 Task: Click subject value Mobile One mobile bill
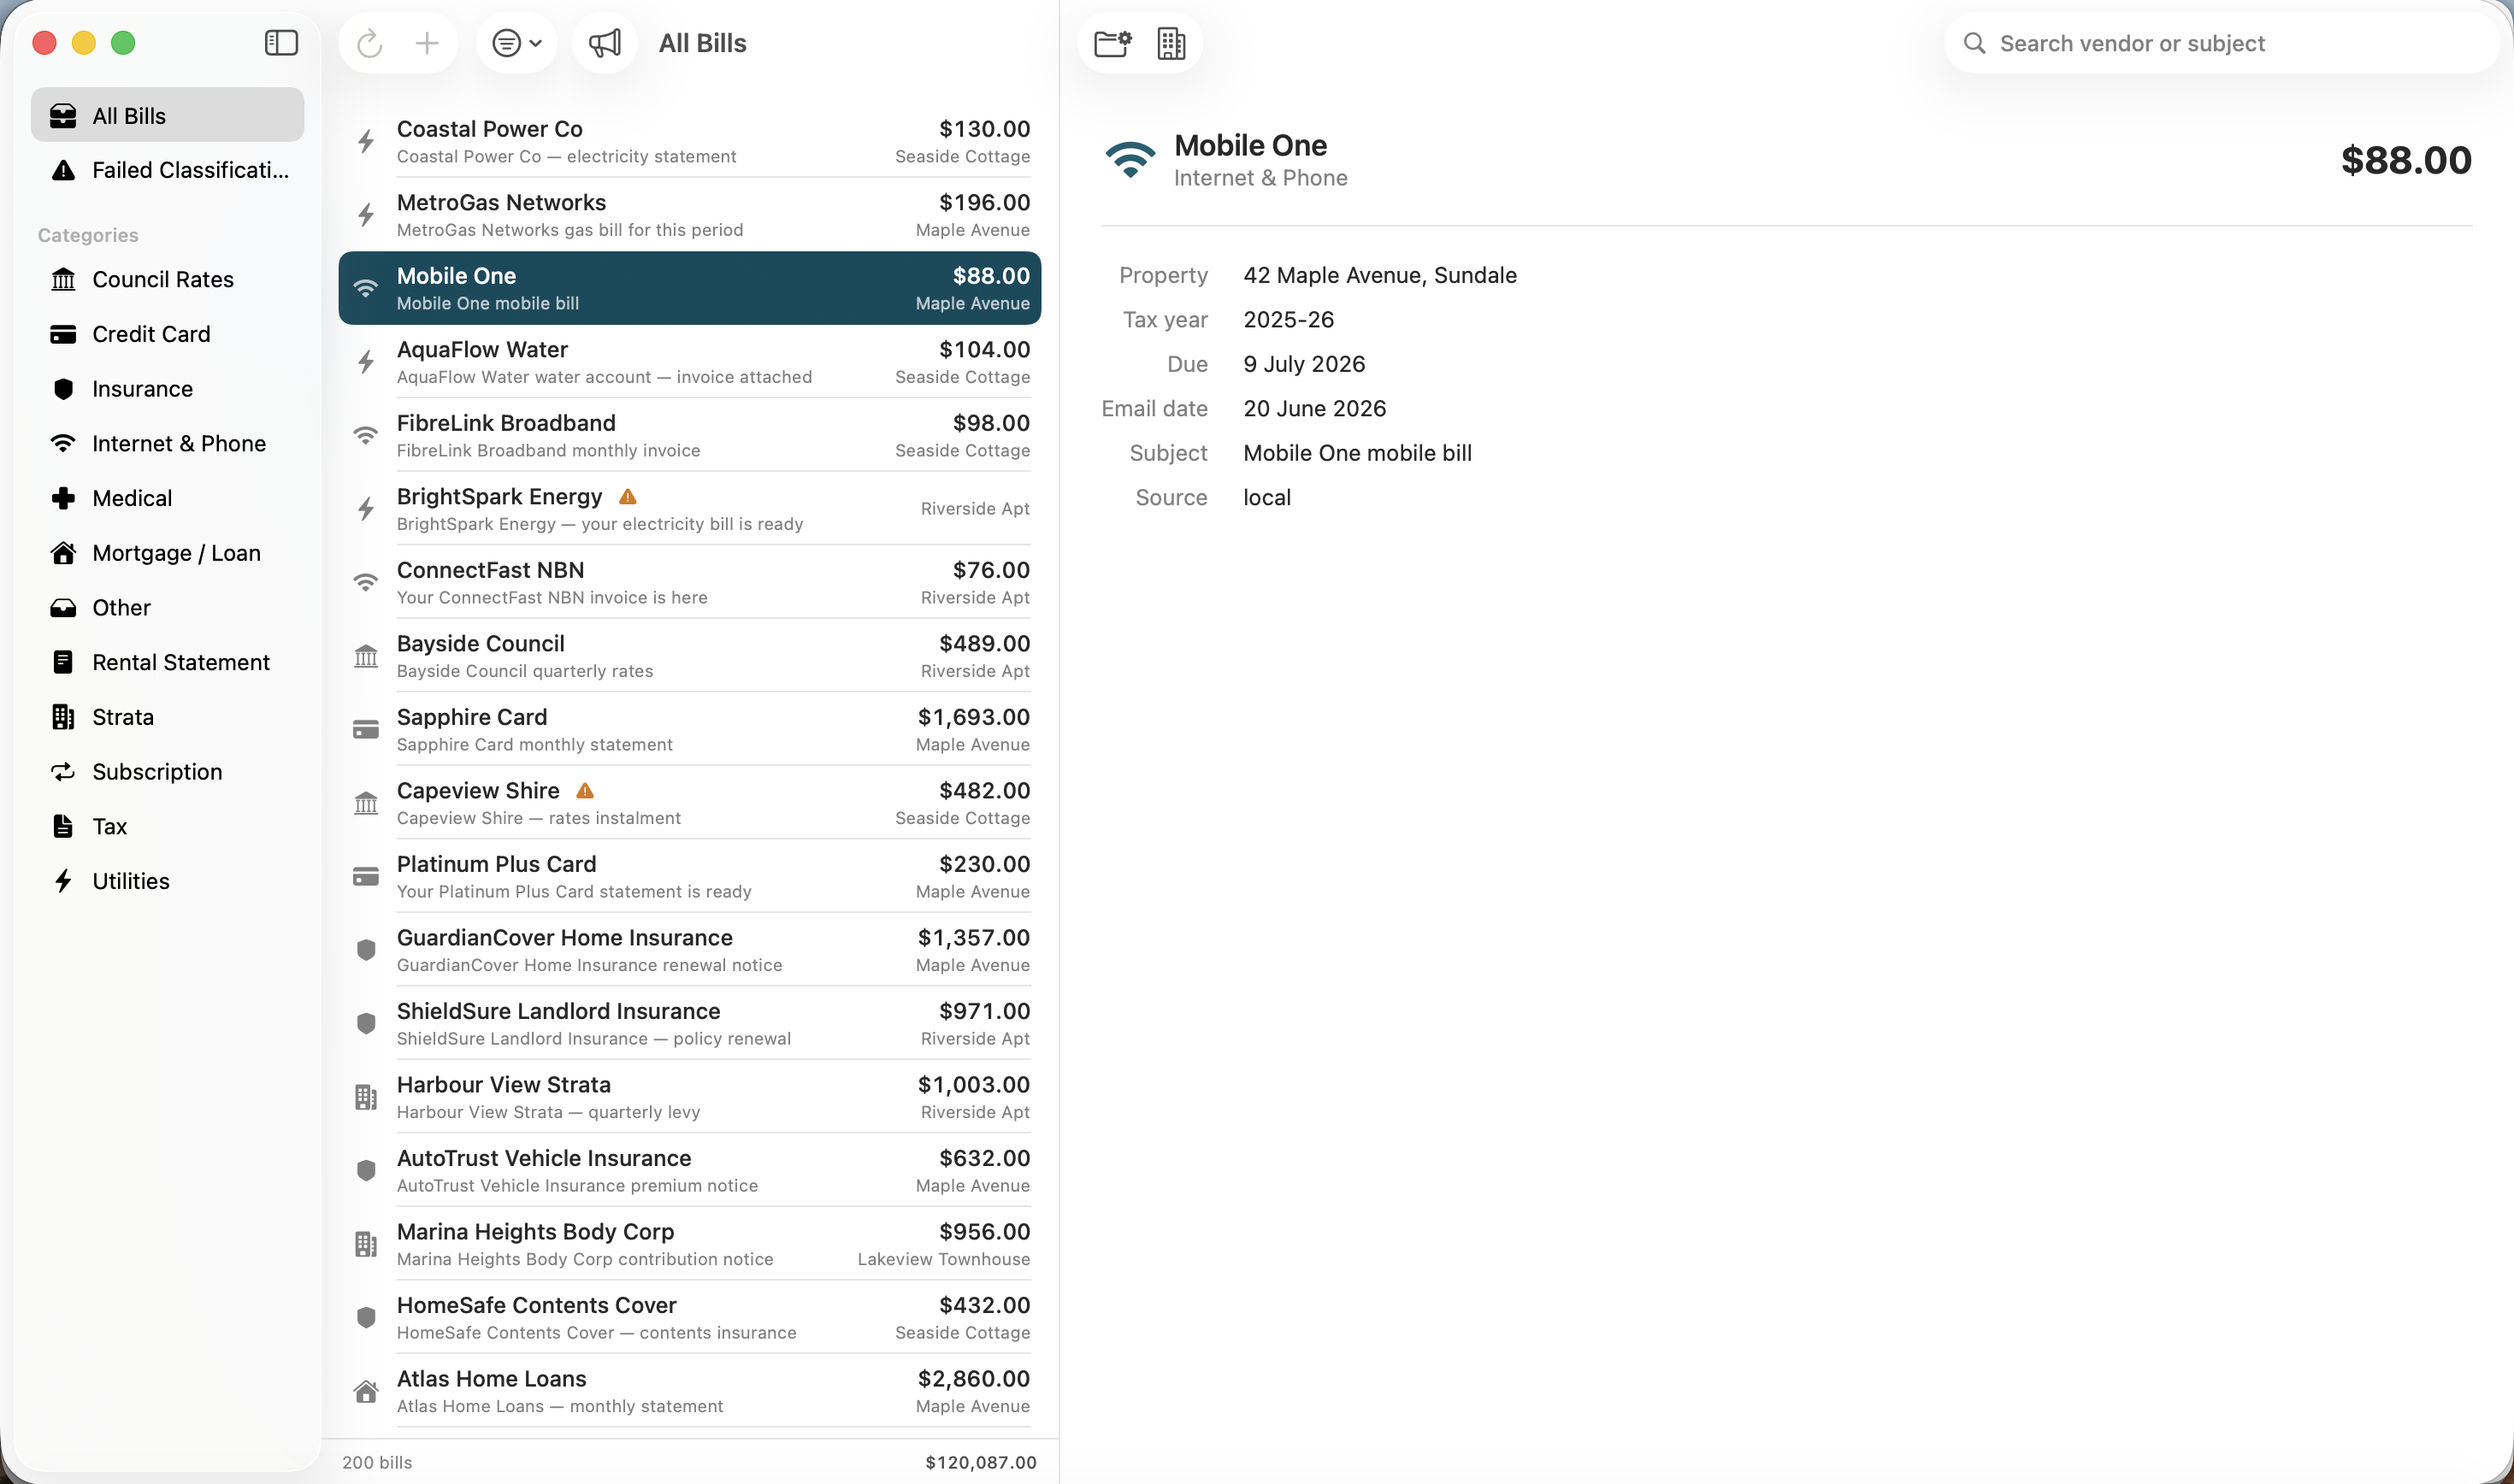(1357, 453)
